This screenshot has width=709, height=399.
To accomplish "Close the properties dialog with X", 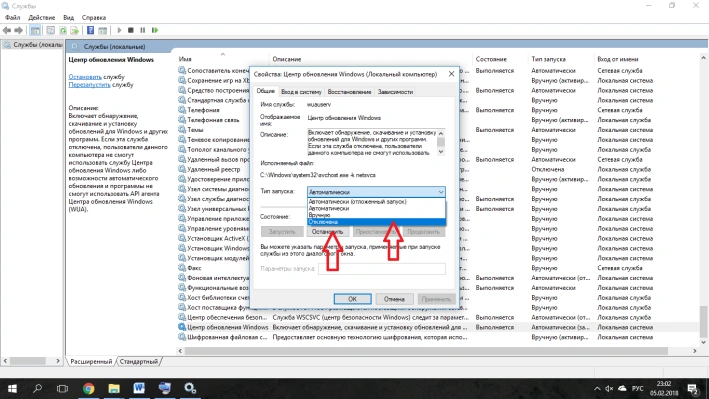I will [x=451, y=74].
